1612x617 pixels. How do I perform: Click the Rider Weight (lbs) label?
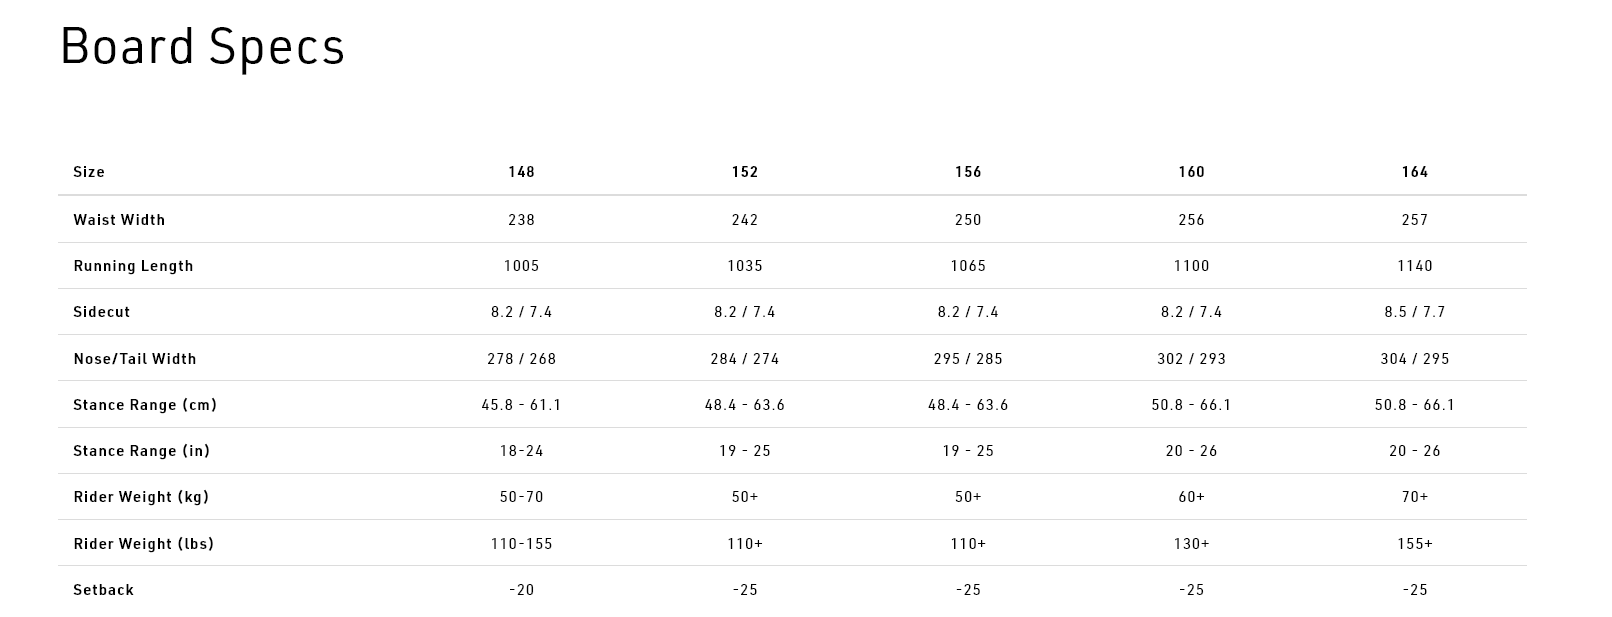[144, 544]
